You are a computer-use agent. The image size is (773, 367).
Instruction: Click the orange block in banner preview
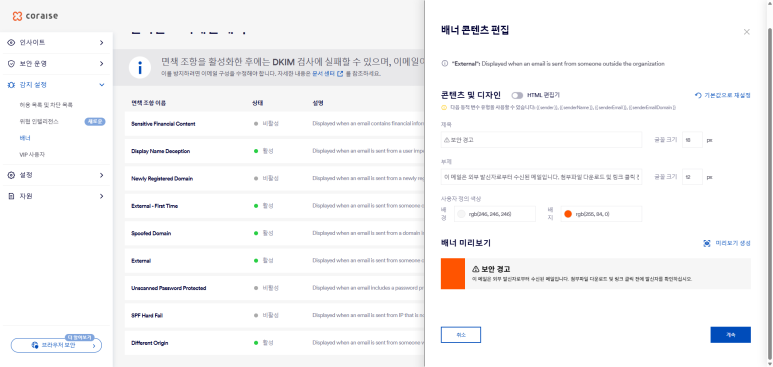(453, 274)
